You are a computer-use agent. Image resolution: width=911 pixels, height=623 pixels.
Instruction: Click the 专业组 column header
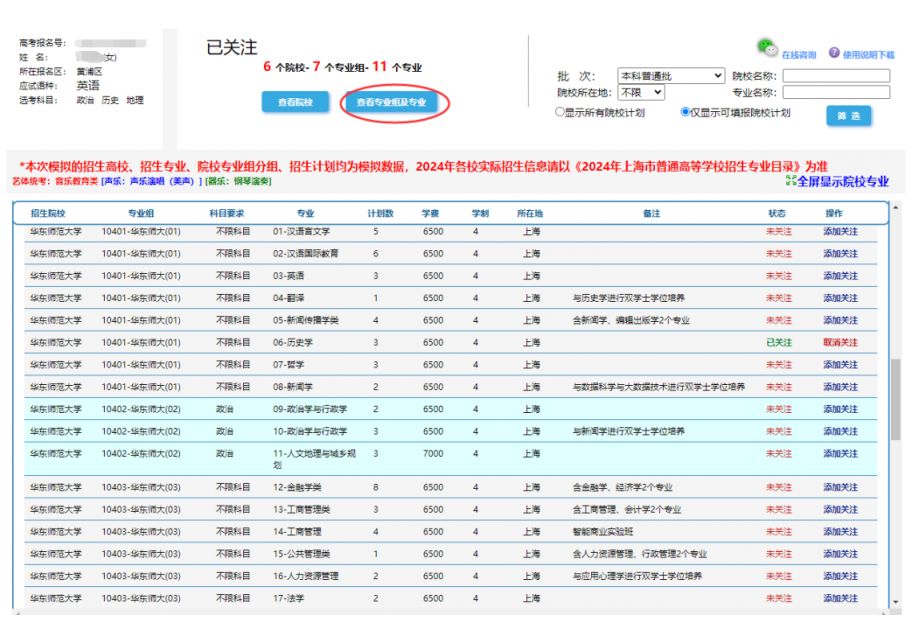point(141,213)
